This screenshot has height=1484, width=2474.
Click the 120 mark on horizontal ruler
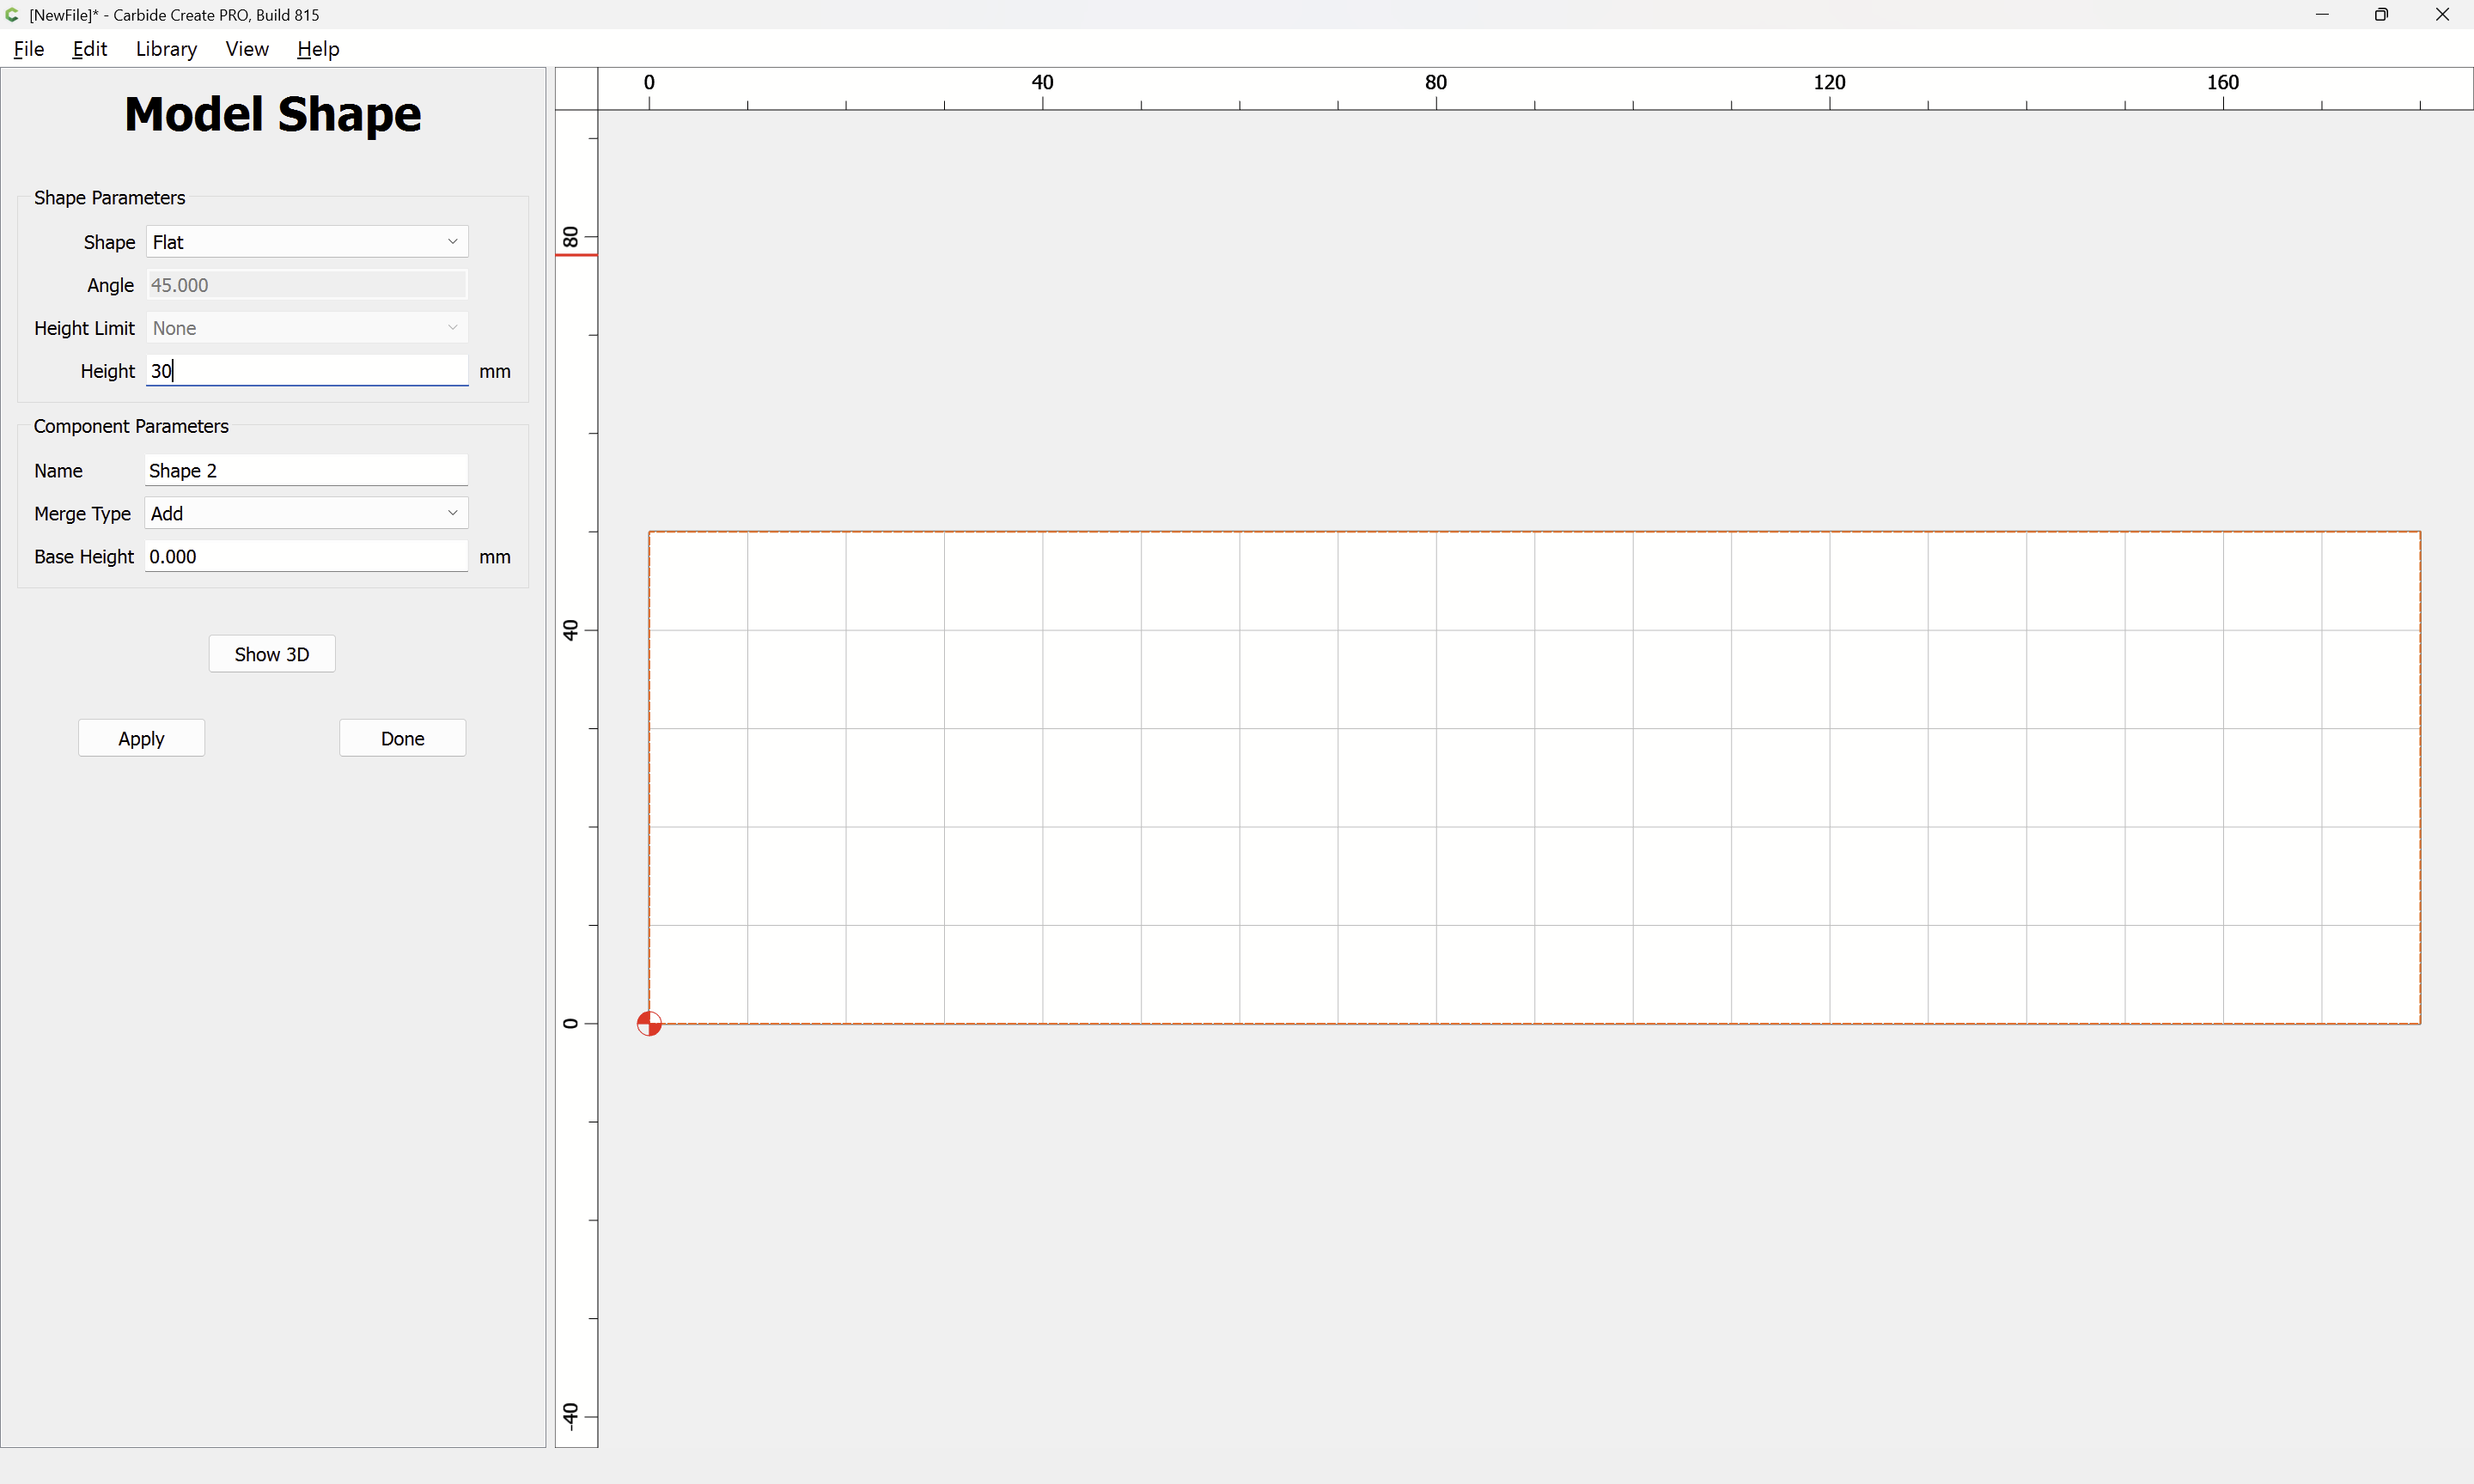point(1829,82)
